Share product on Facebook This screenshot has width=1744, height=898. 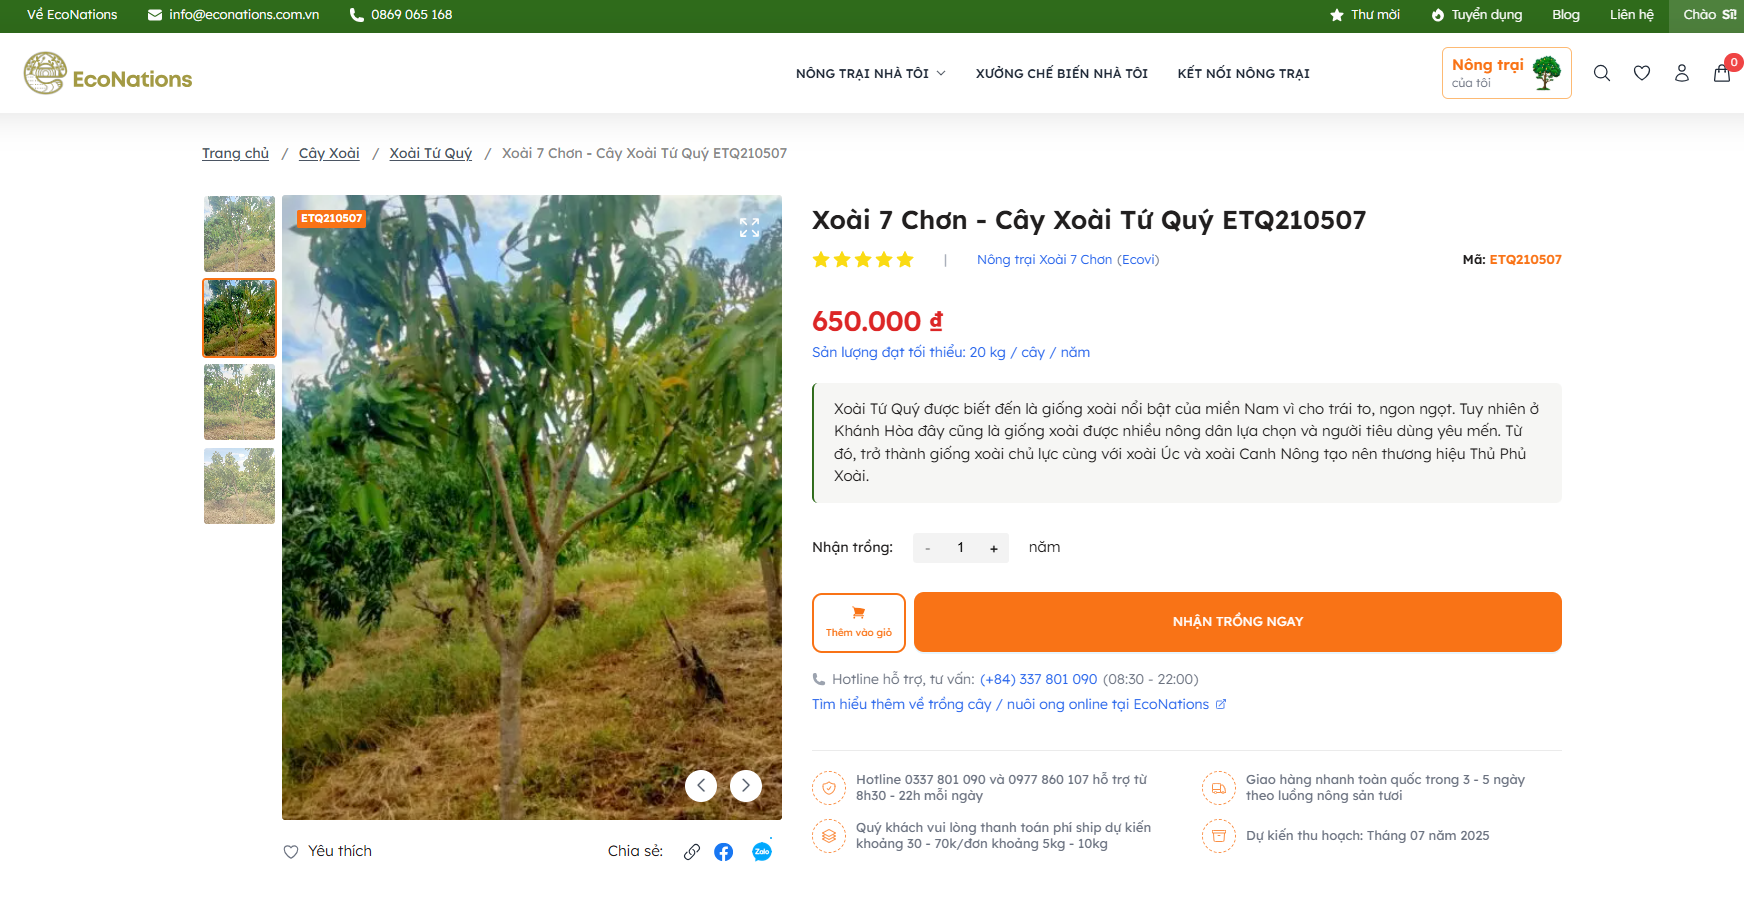pyautogui.click(x=724, y=852)
